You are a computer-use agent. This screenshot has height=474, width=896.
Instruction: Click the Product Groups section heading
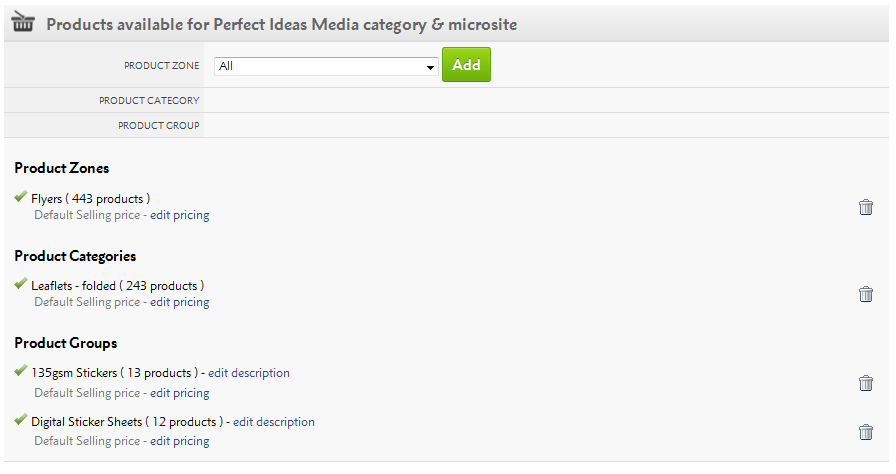click(66, 343)
